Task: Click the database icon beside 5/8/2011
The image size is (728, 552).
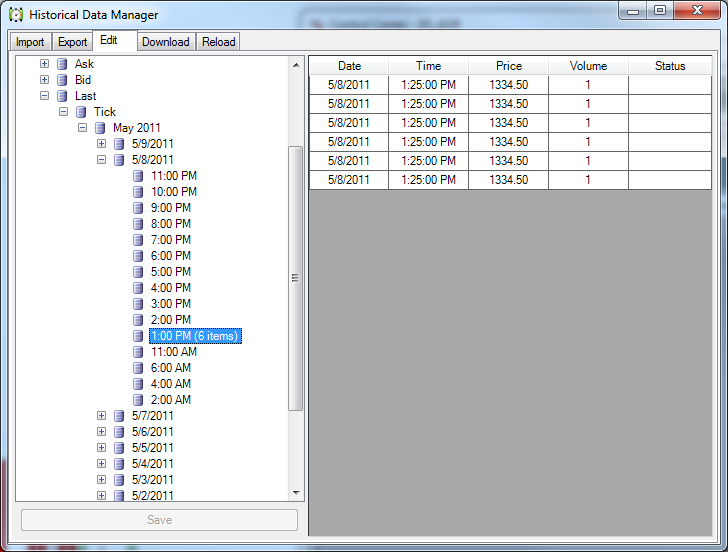Action: coord(119,160)
